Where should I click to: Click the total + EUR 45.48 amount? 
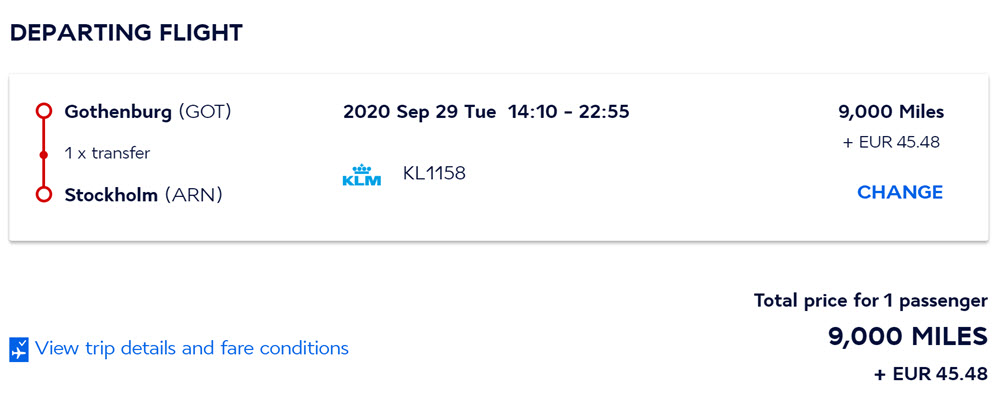[931, 374]
